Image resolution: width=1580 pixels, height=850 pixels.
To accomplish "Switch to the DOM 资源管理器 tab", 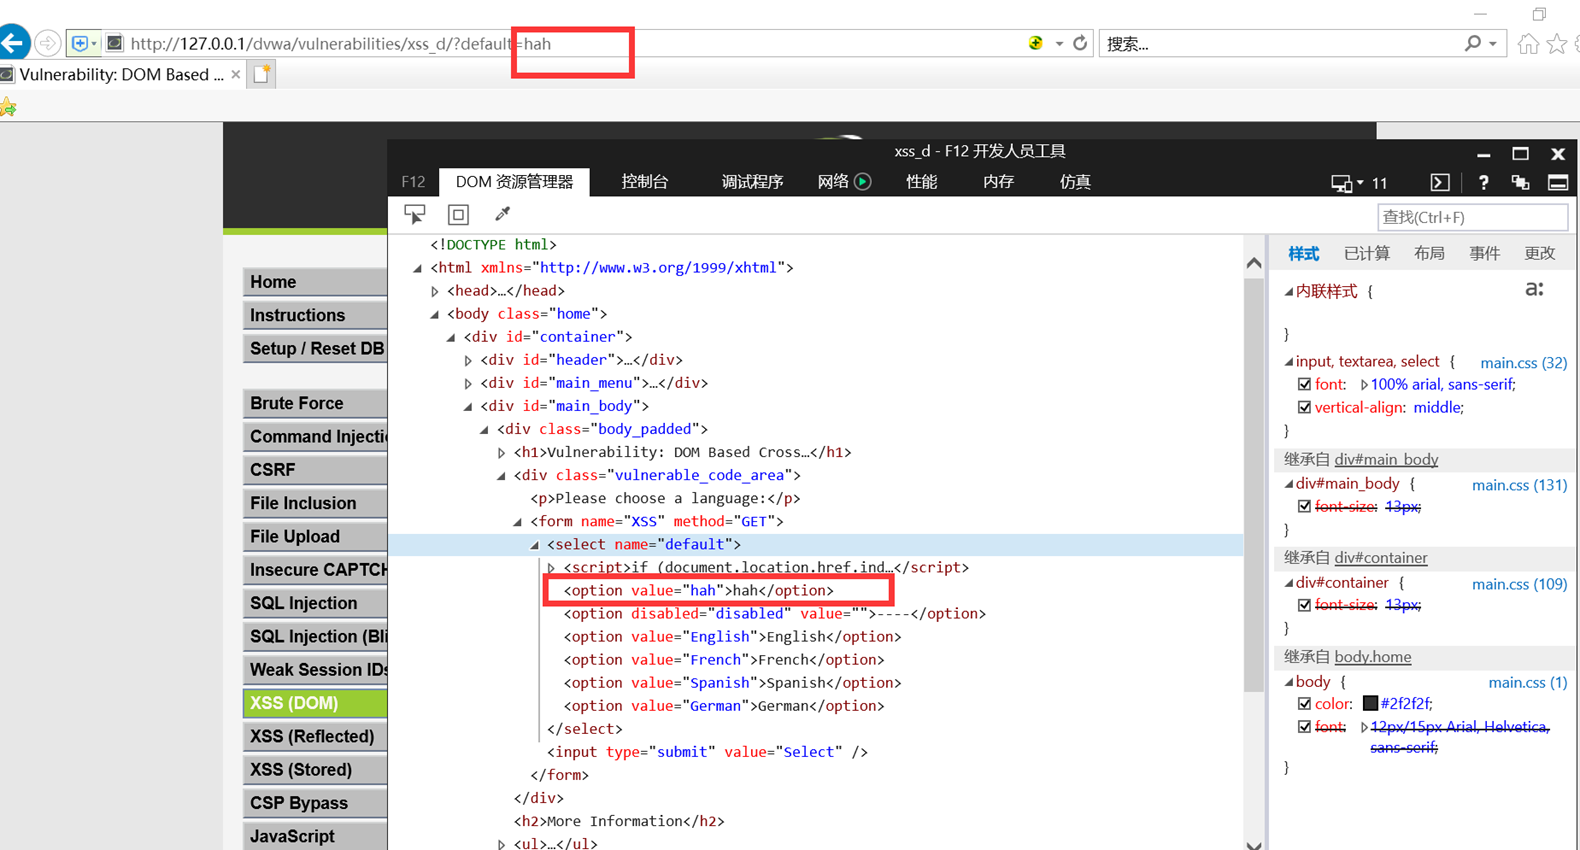I will point(514,181).
